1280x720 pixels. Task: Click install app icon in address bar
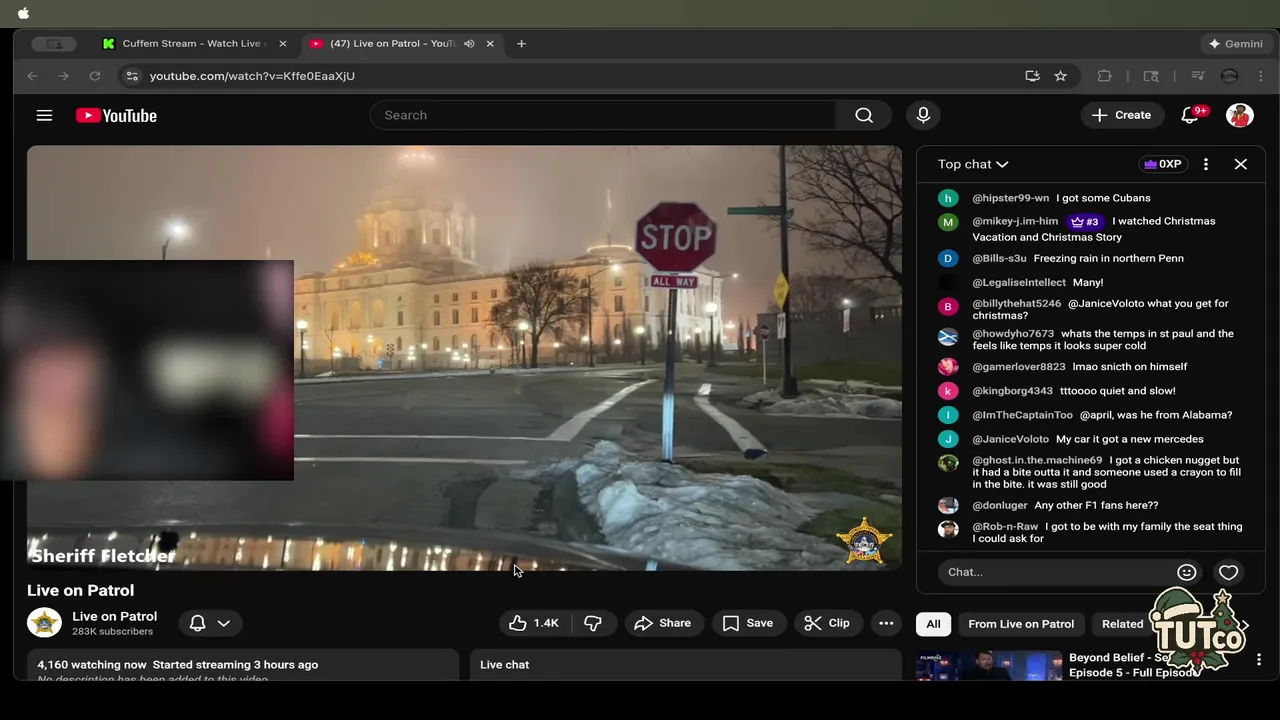(1032, 76)
